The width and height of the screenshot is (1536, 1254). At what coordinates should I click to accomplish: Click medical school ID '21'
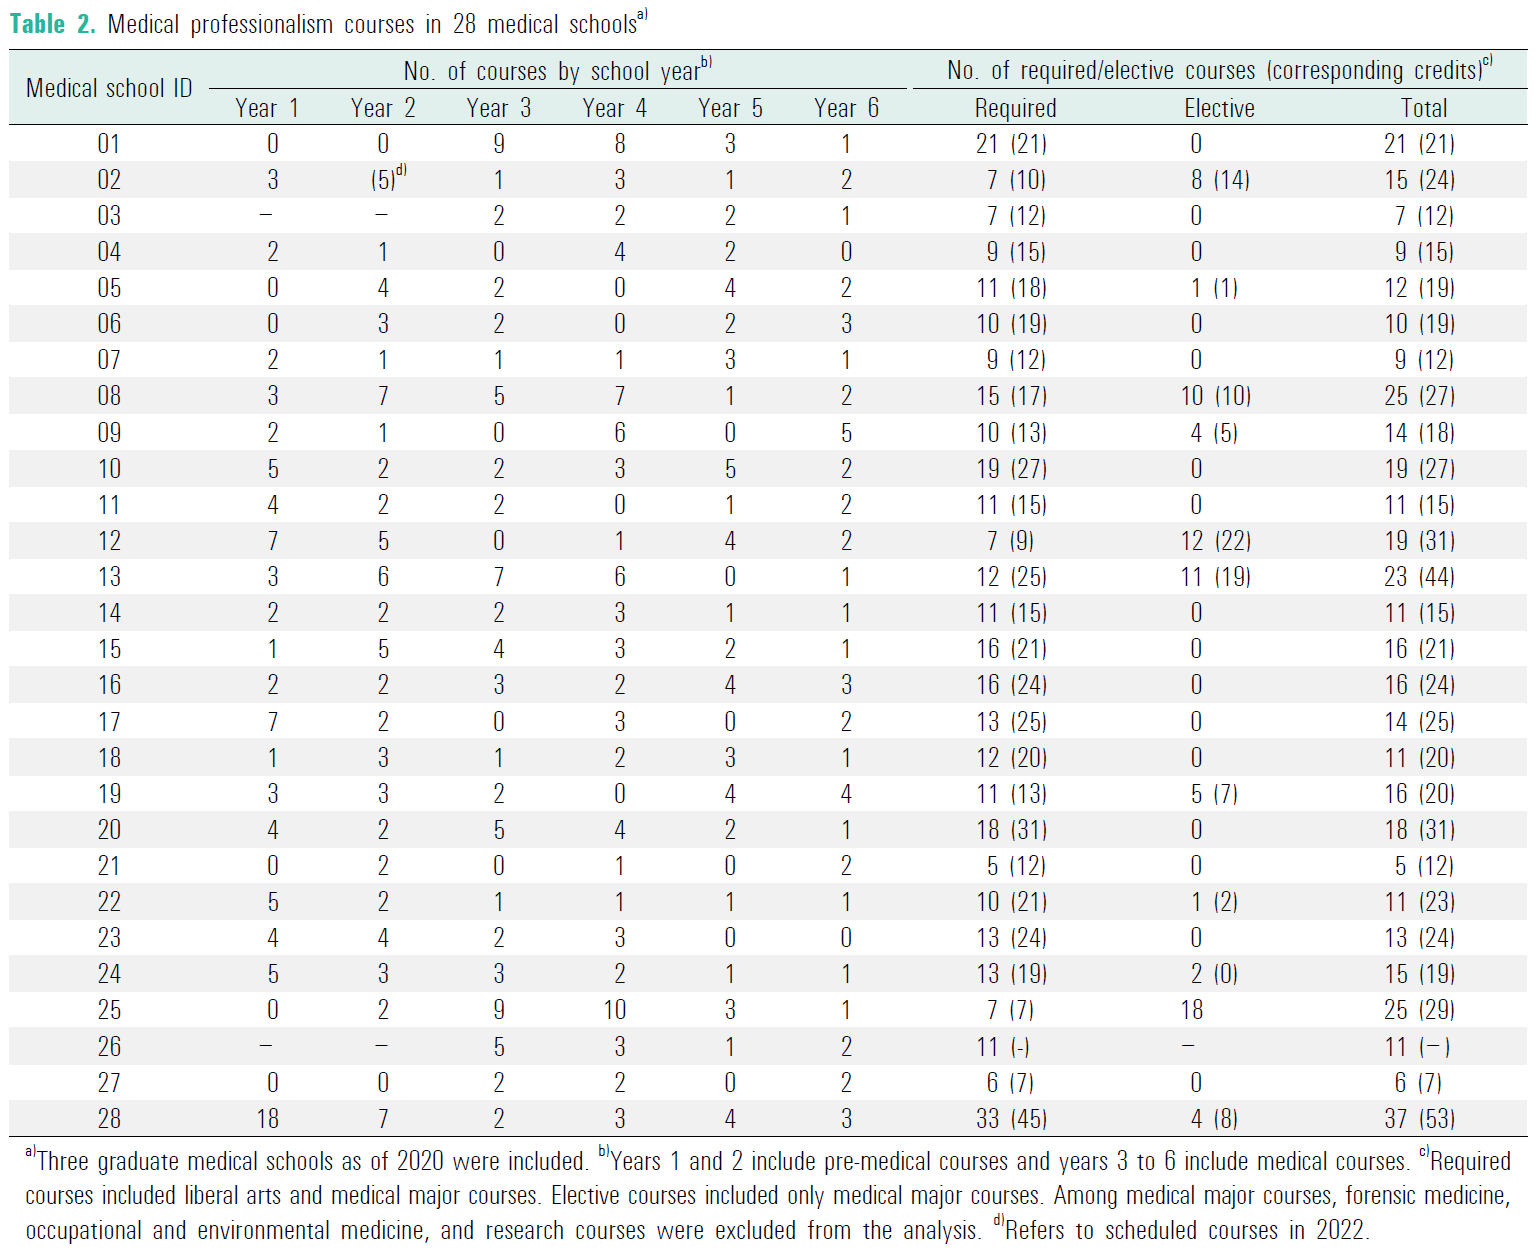[109, 866]
